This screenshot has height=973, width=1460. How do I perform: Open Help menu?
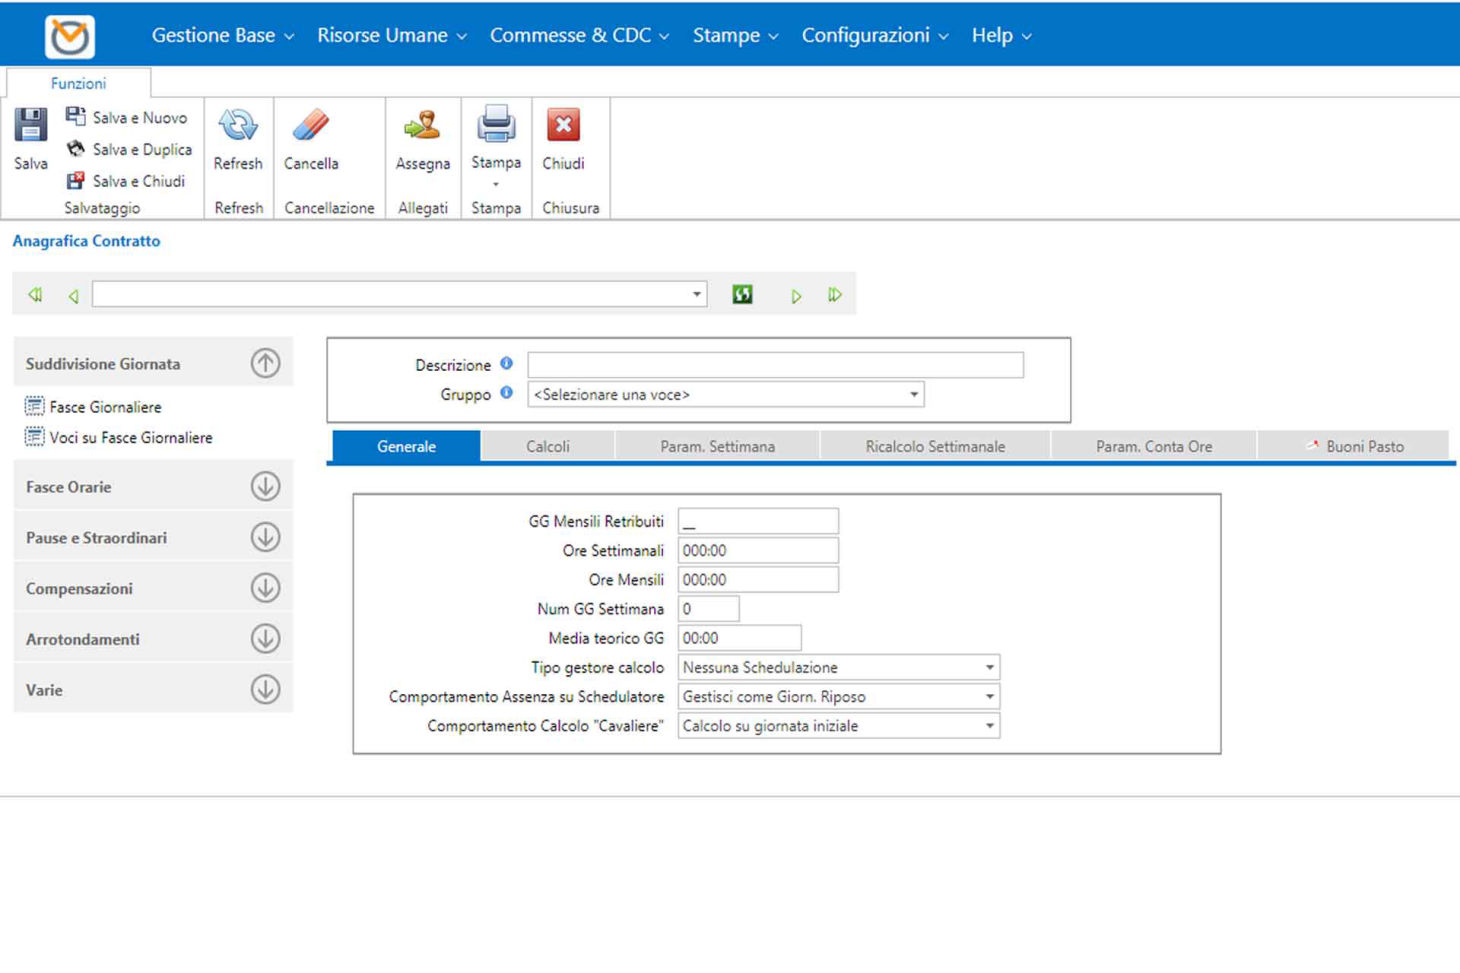(1002, 35)
